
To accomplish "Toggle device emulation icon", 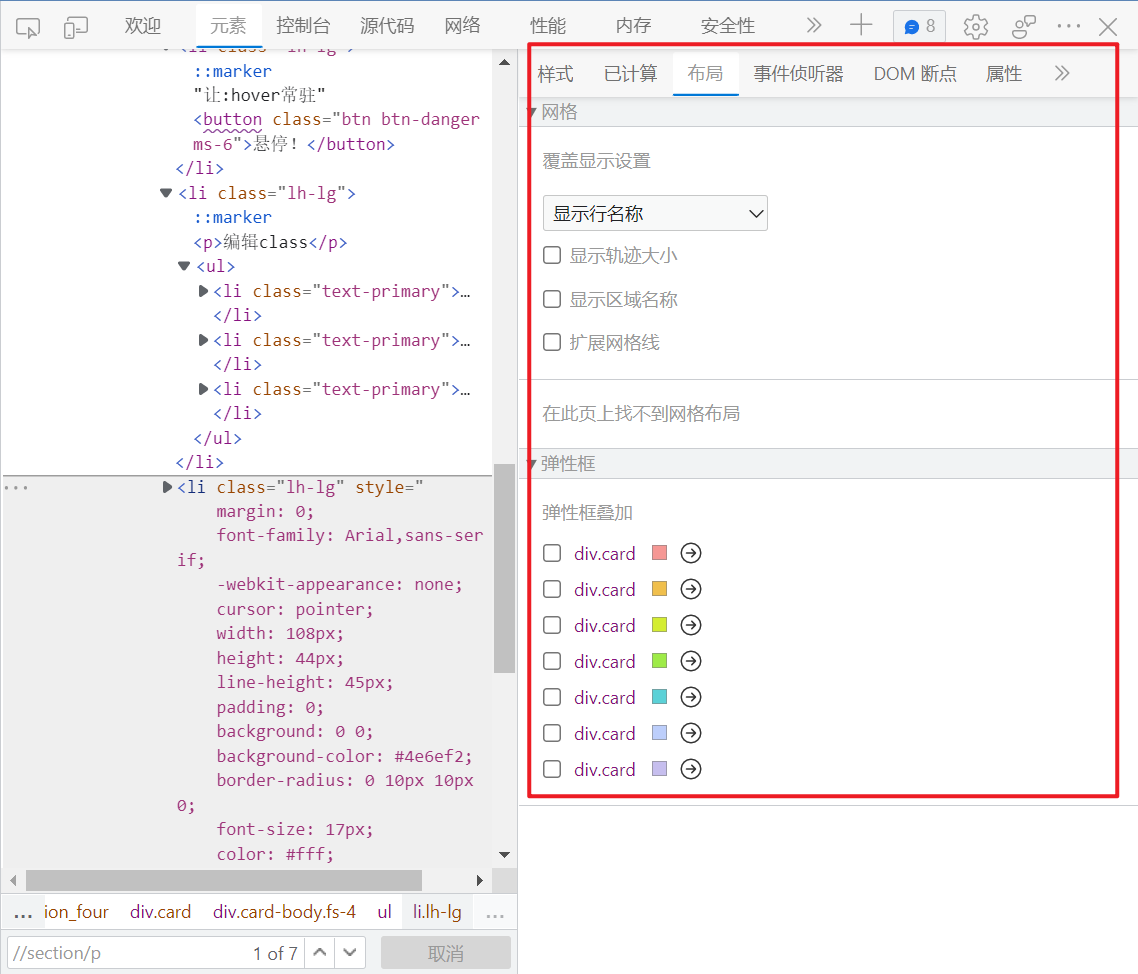I will pos(77,27).
